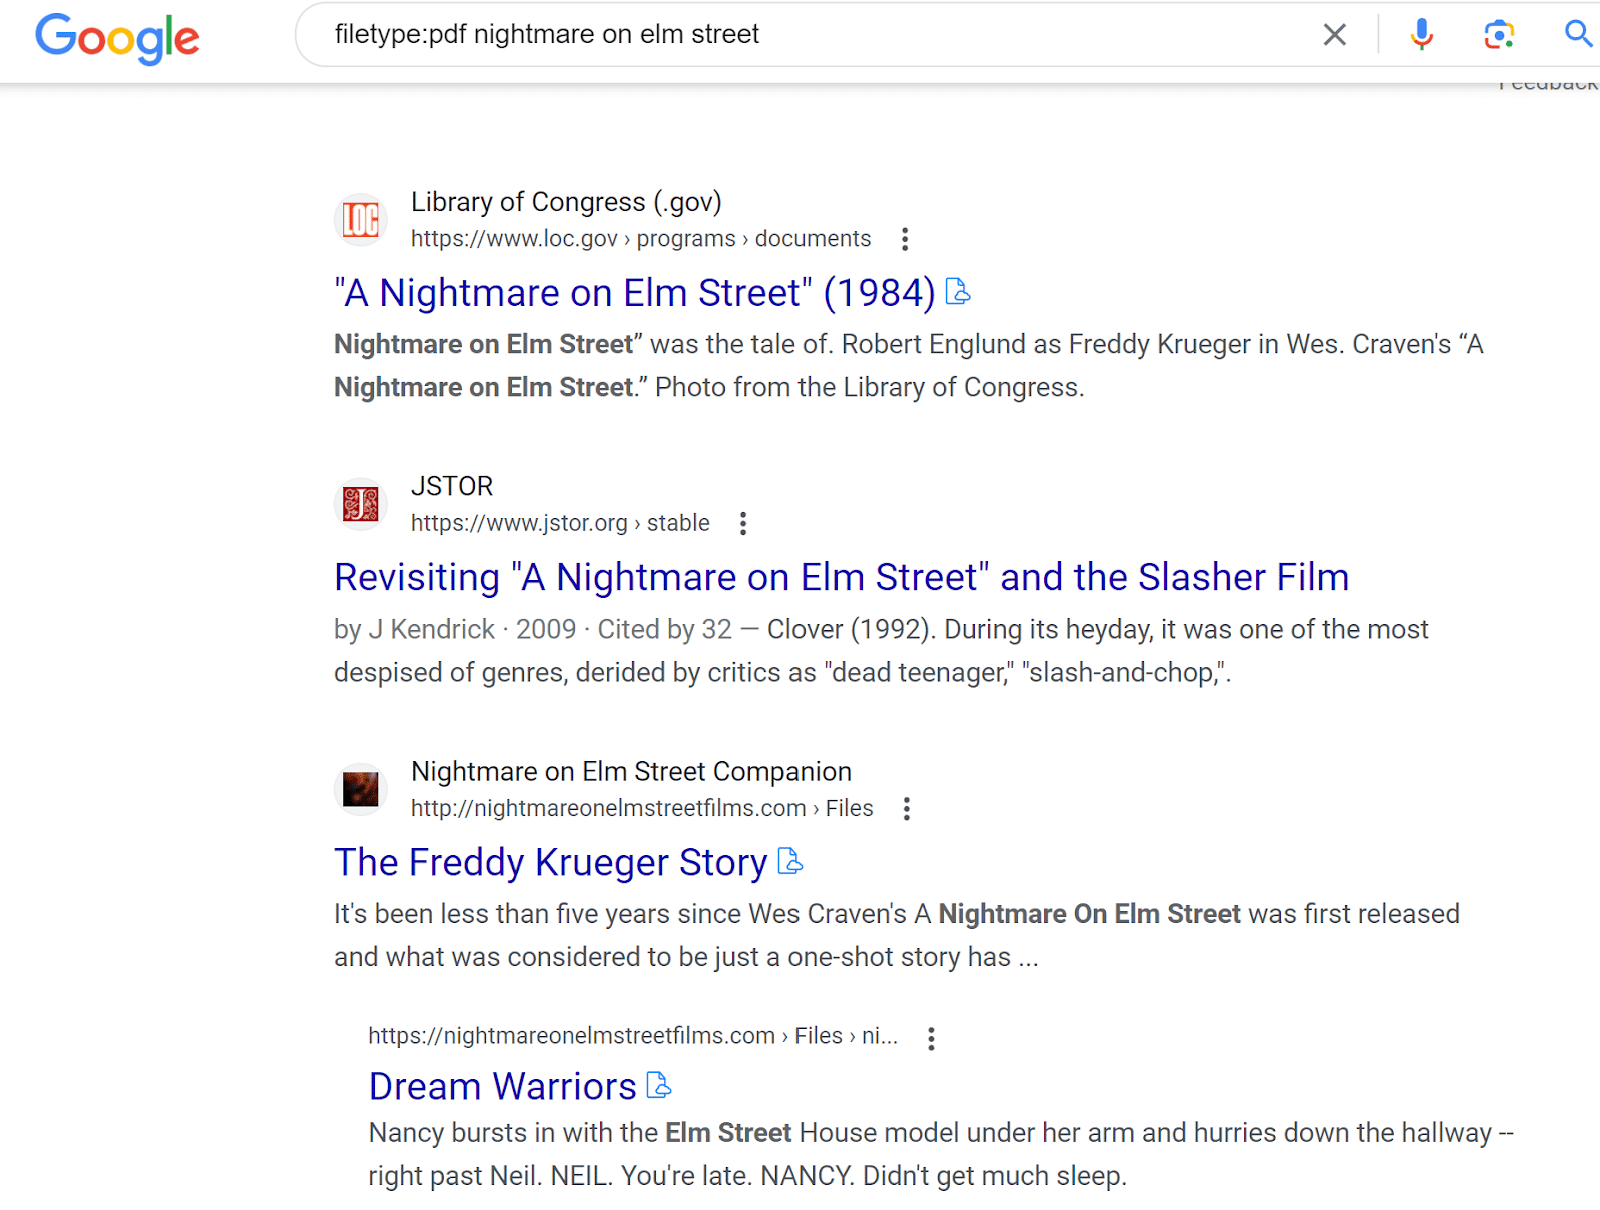1600x1210 pixels.
Task: Clear the search query with X
Action: tap(1334, 35)
